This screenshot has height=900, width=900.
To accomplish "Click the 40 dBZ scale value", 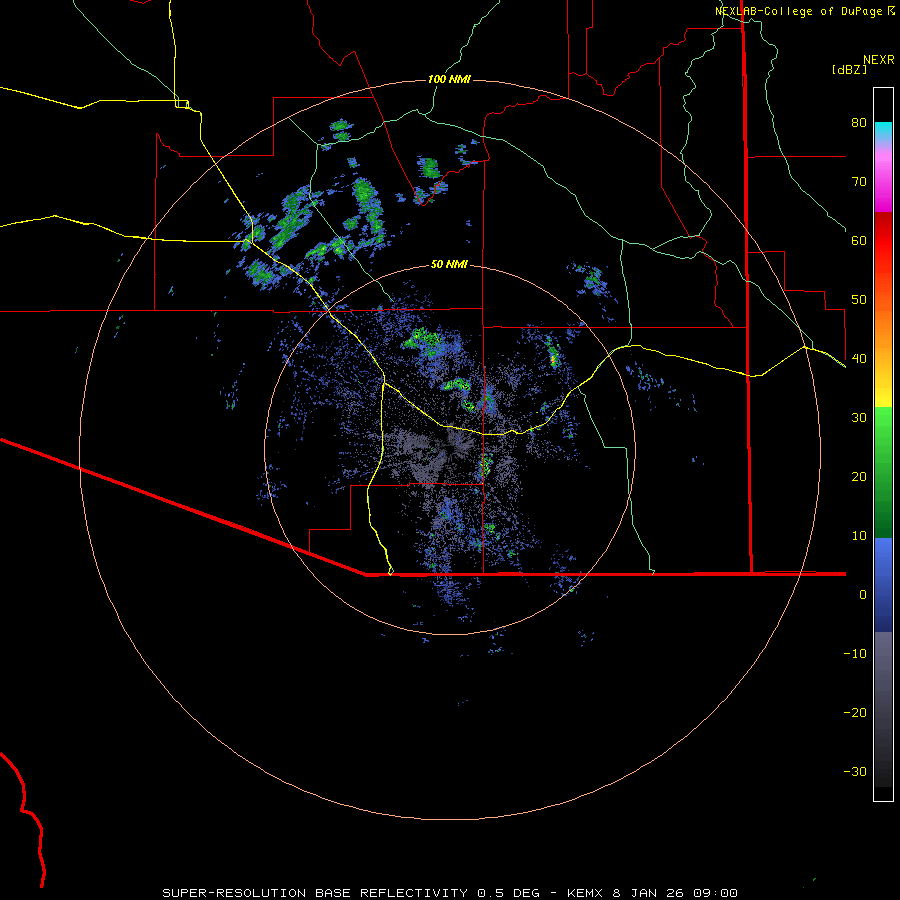I will (859, 359).
